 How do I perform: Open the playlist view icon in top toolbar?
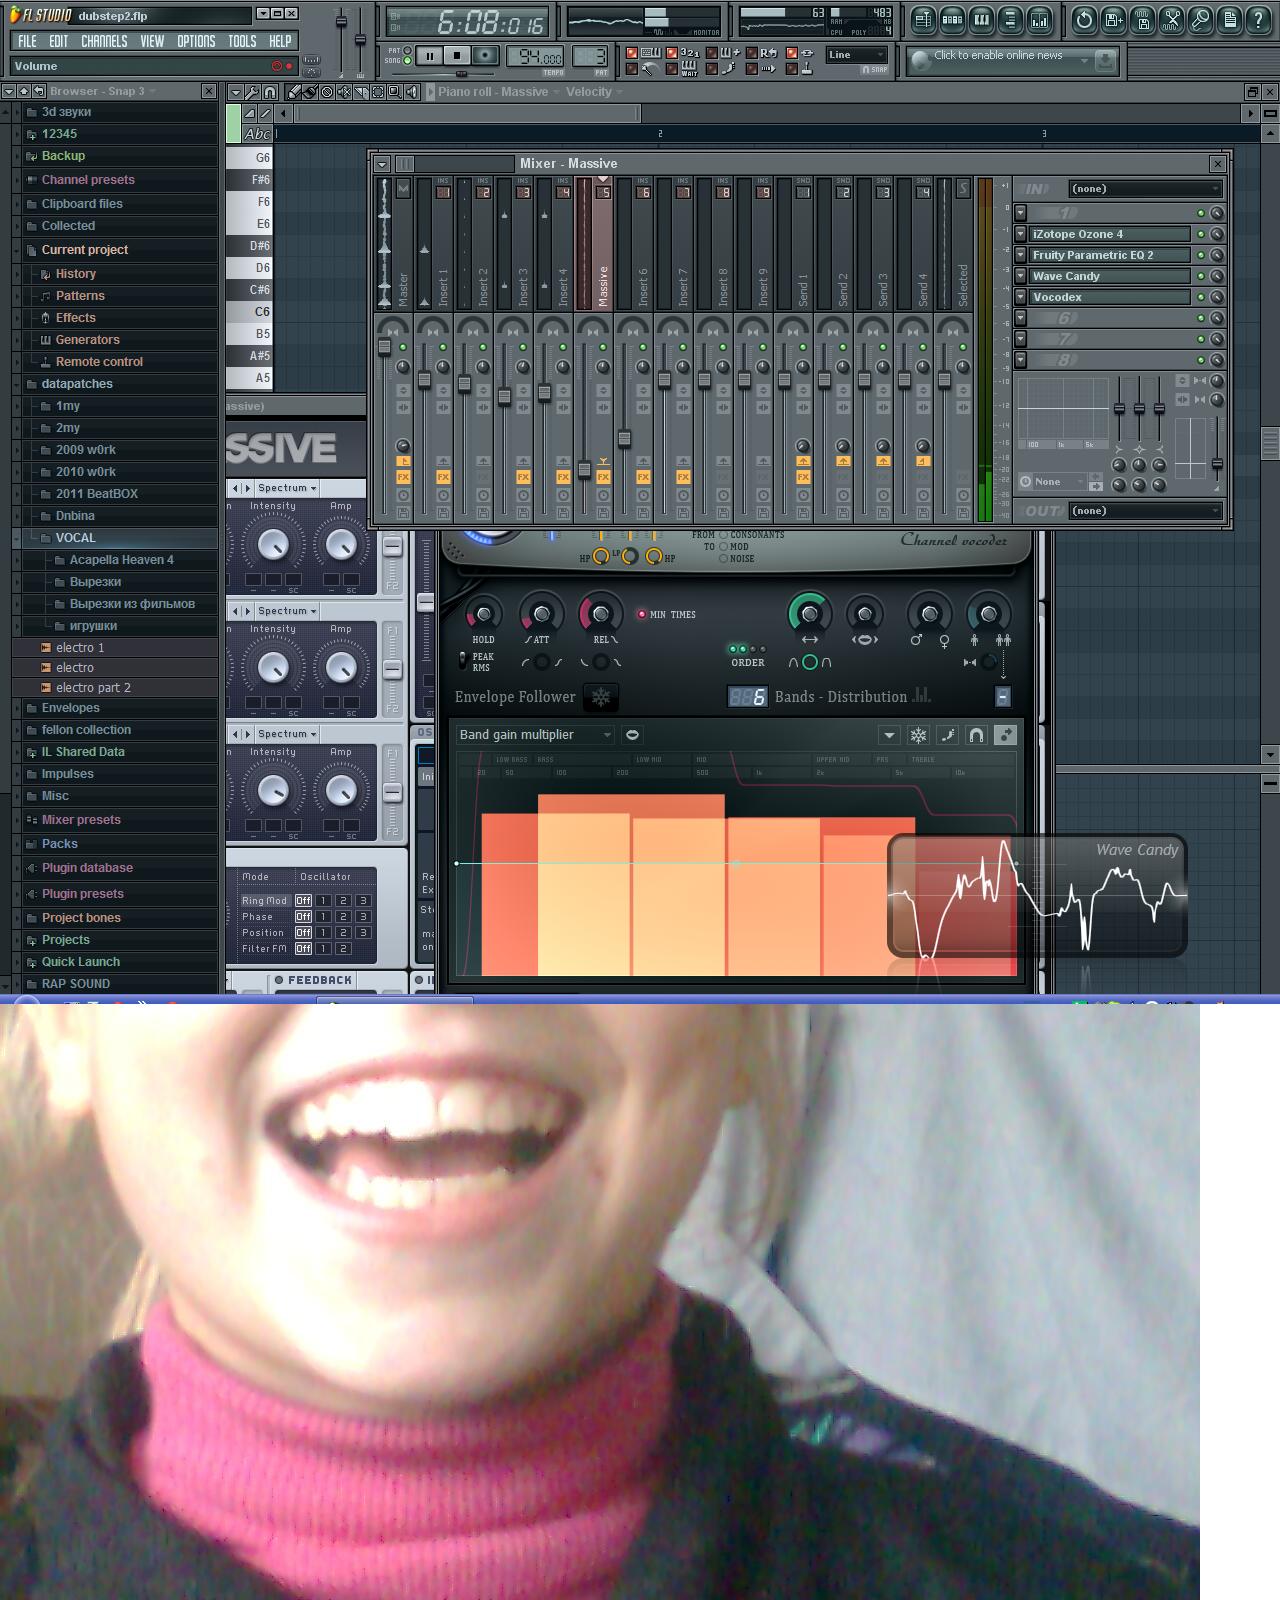923,19
